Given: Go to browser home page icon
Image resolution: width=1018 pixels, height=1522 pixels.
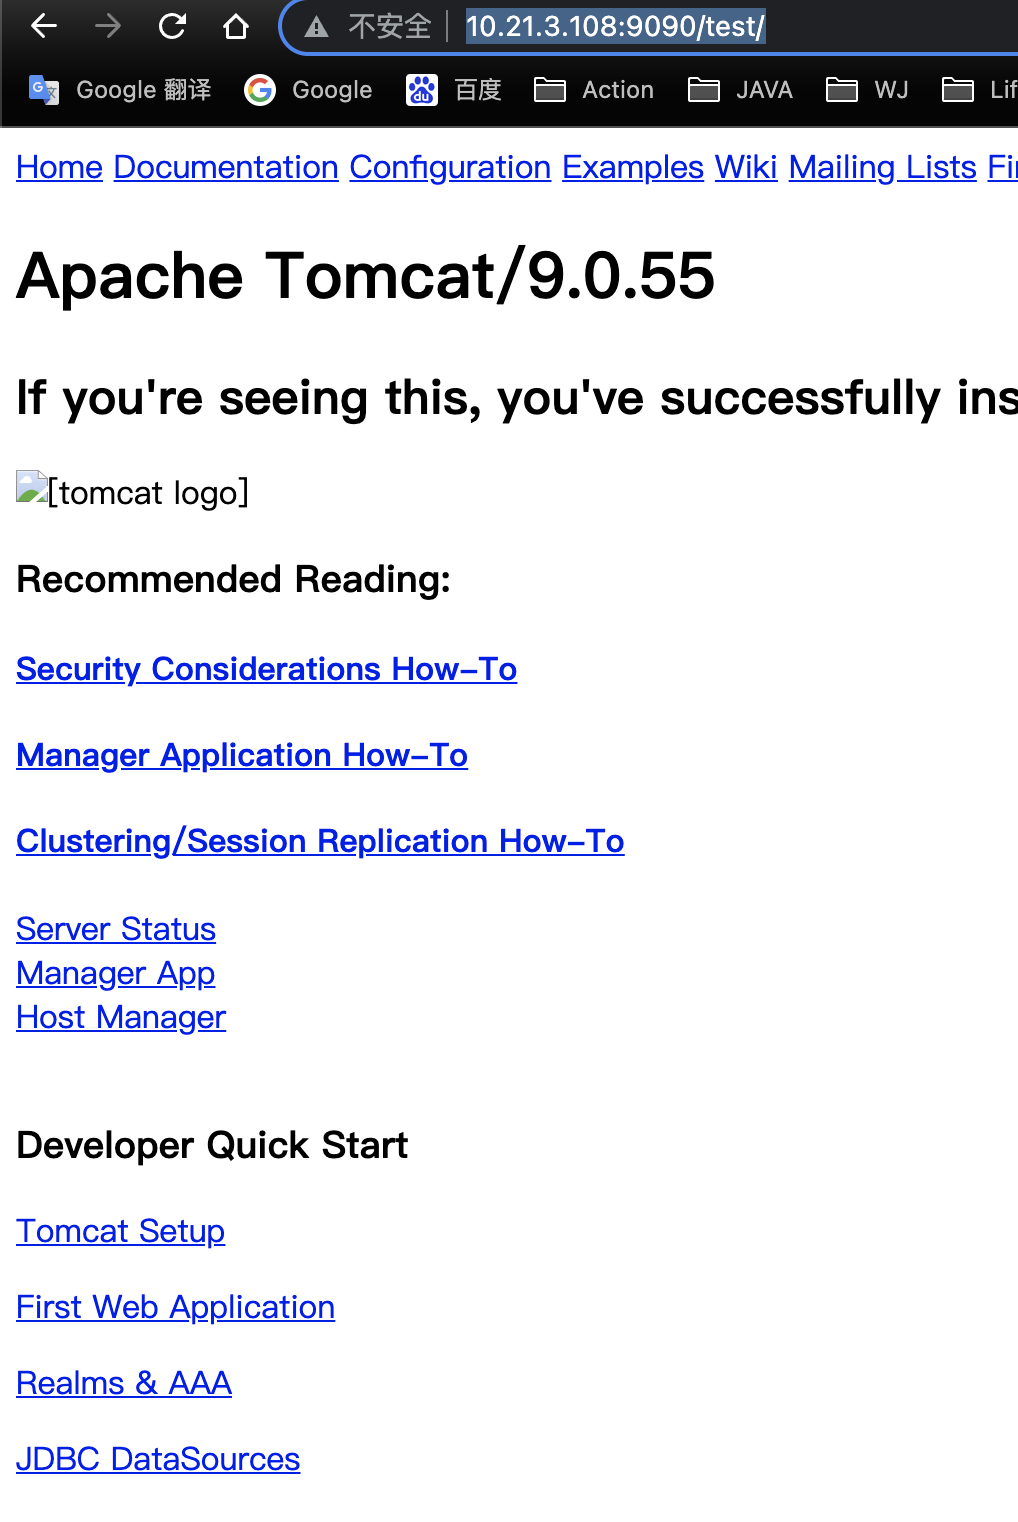Looking at the screenshot, I should [x=236, y=26].
